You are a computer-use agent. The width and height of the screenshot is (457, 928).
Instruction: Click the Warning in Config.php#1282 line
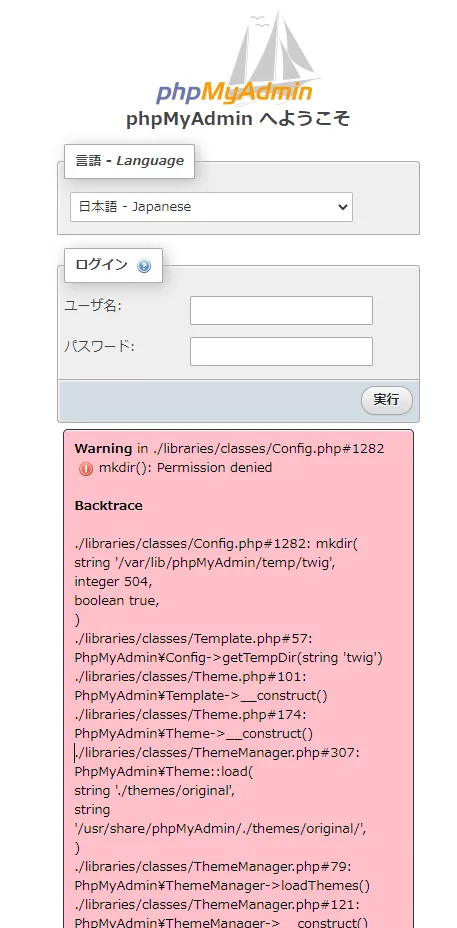(x=230, y=449)
